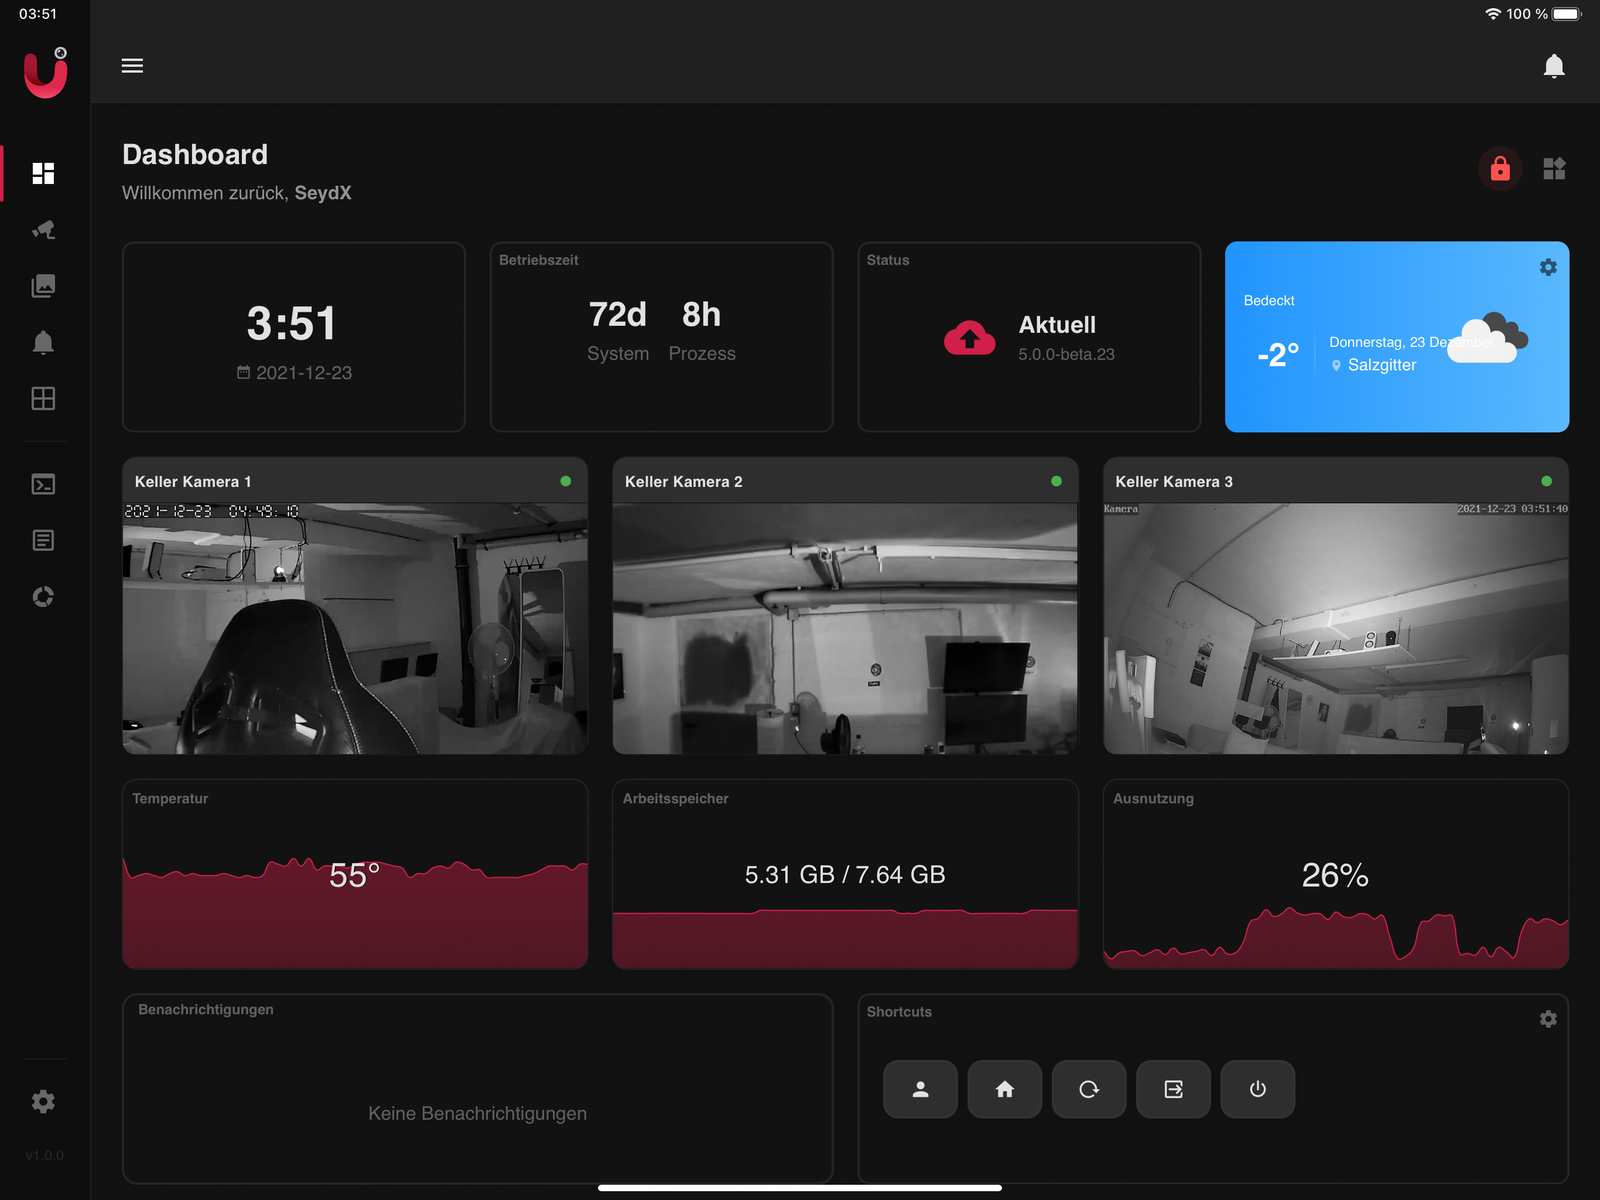Screen dimensions: 1600x1200
Task: Select the Dashboard item in the sidebar
Action: click(x=43, y=174)
